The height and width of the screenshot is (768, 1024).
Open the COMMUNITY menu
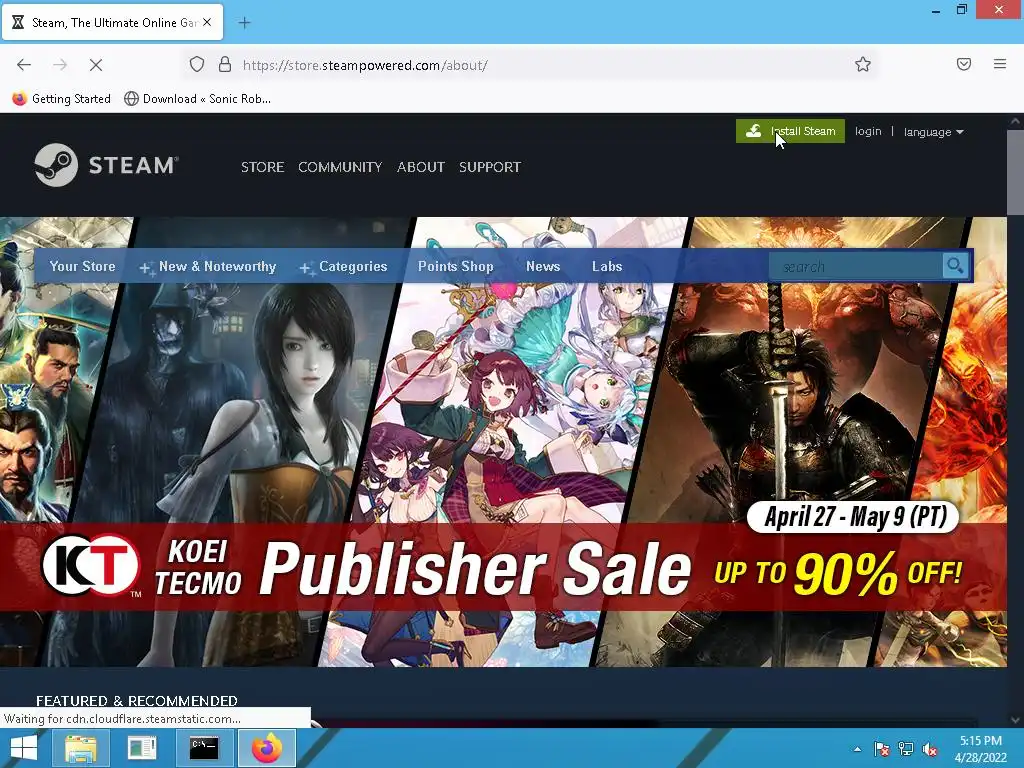(x=340, y=167)
